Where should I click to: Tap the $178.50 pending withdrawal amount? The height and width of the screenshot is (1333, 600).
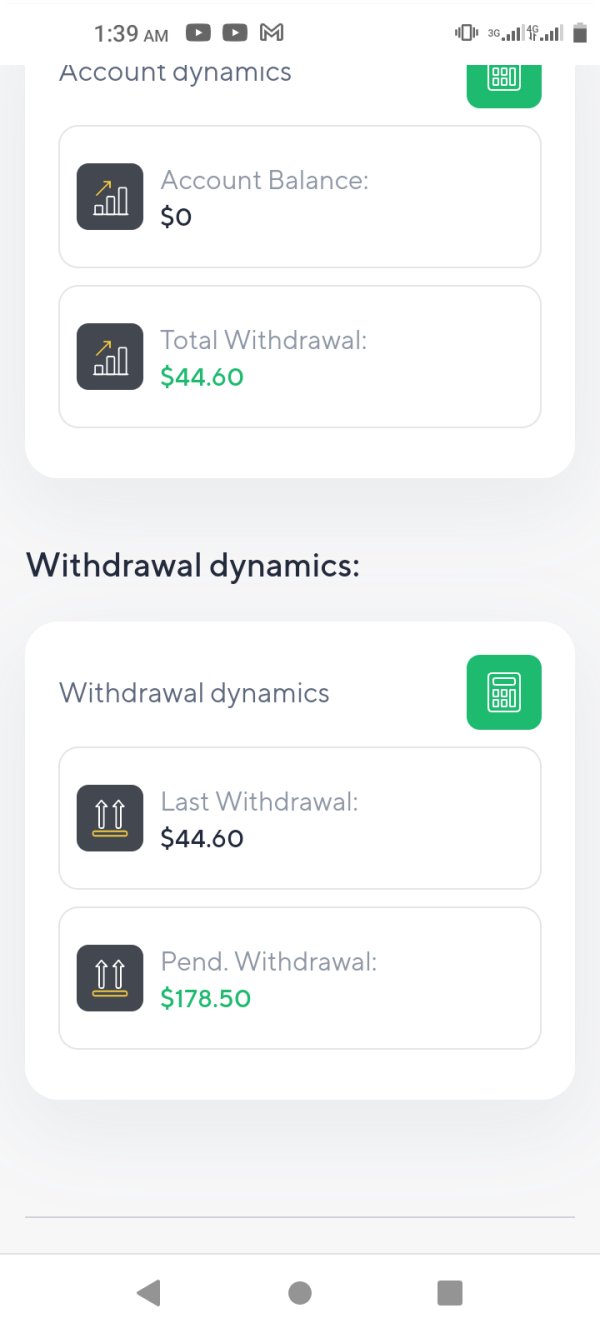click(x=206, y=998)
